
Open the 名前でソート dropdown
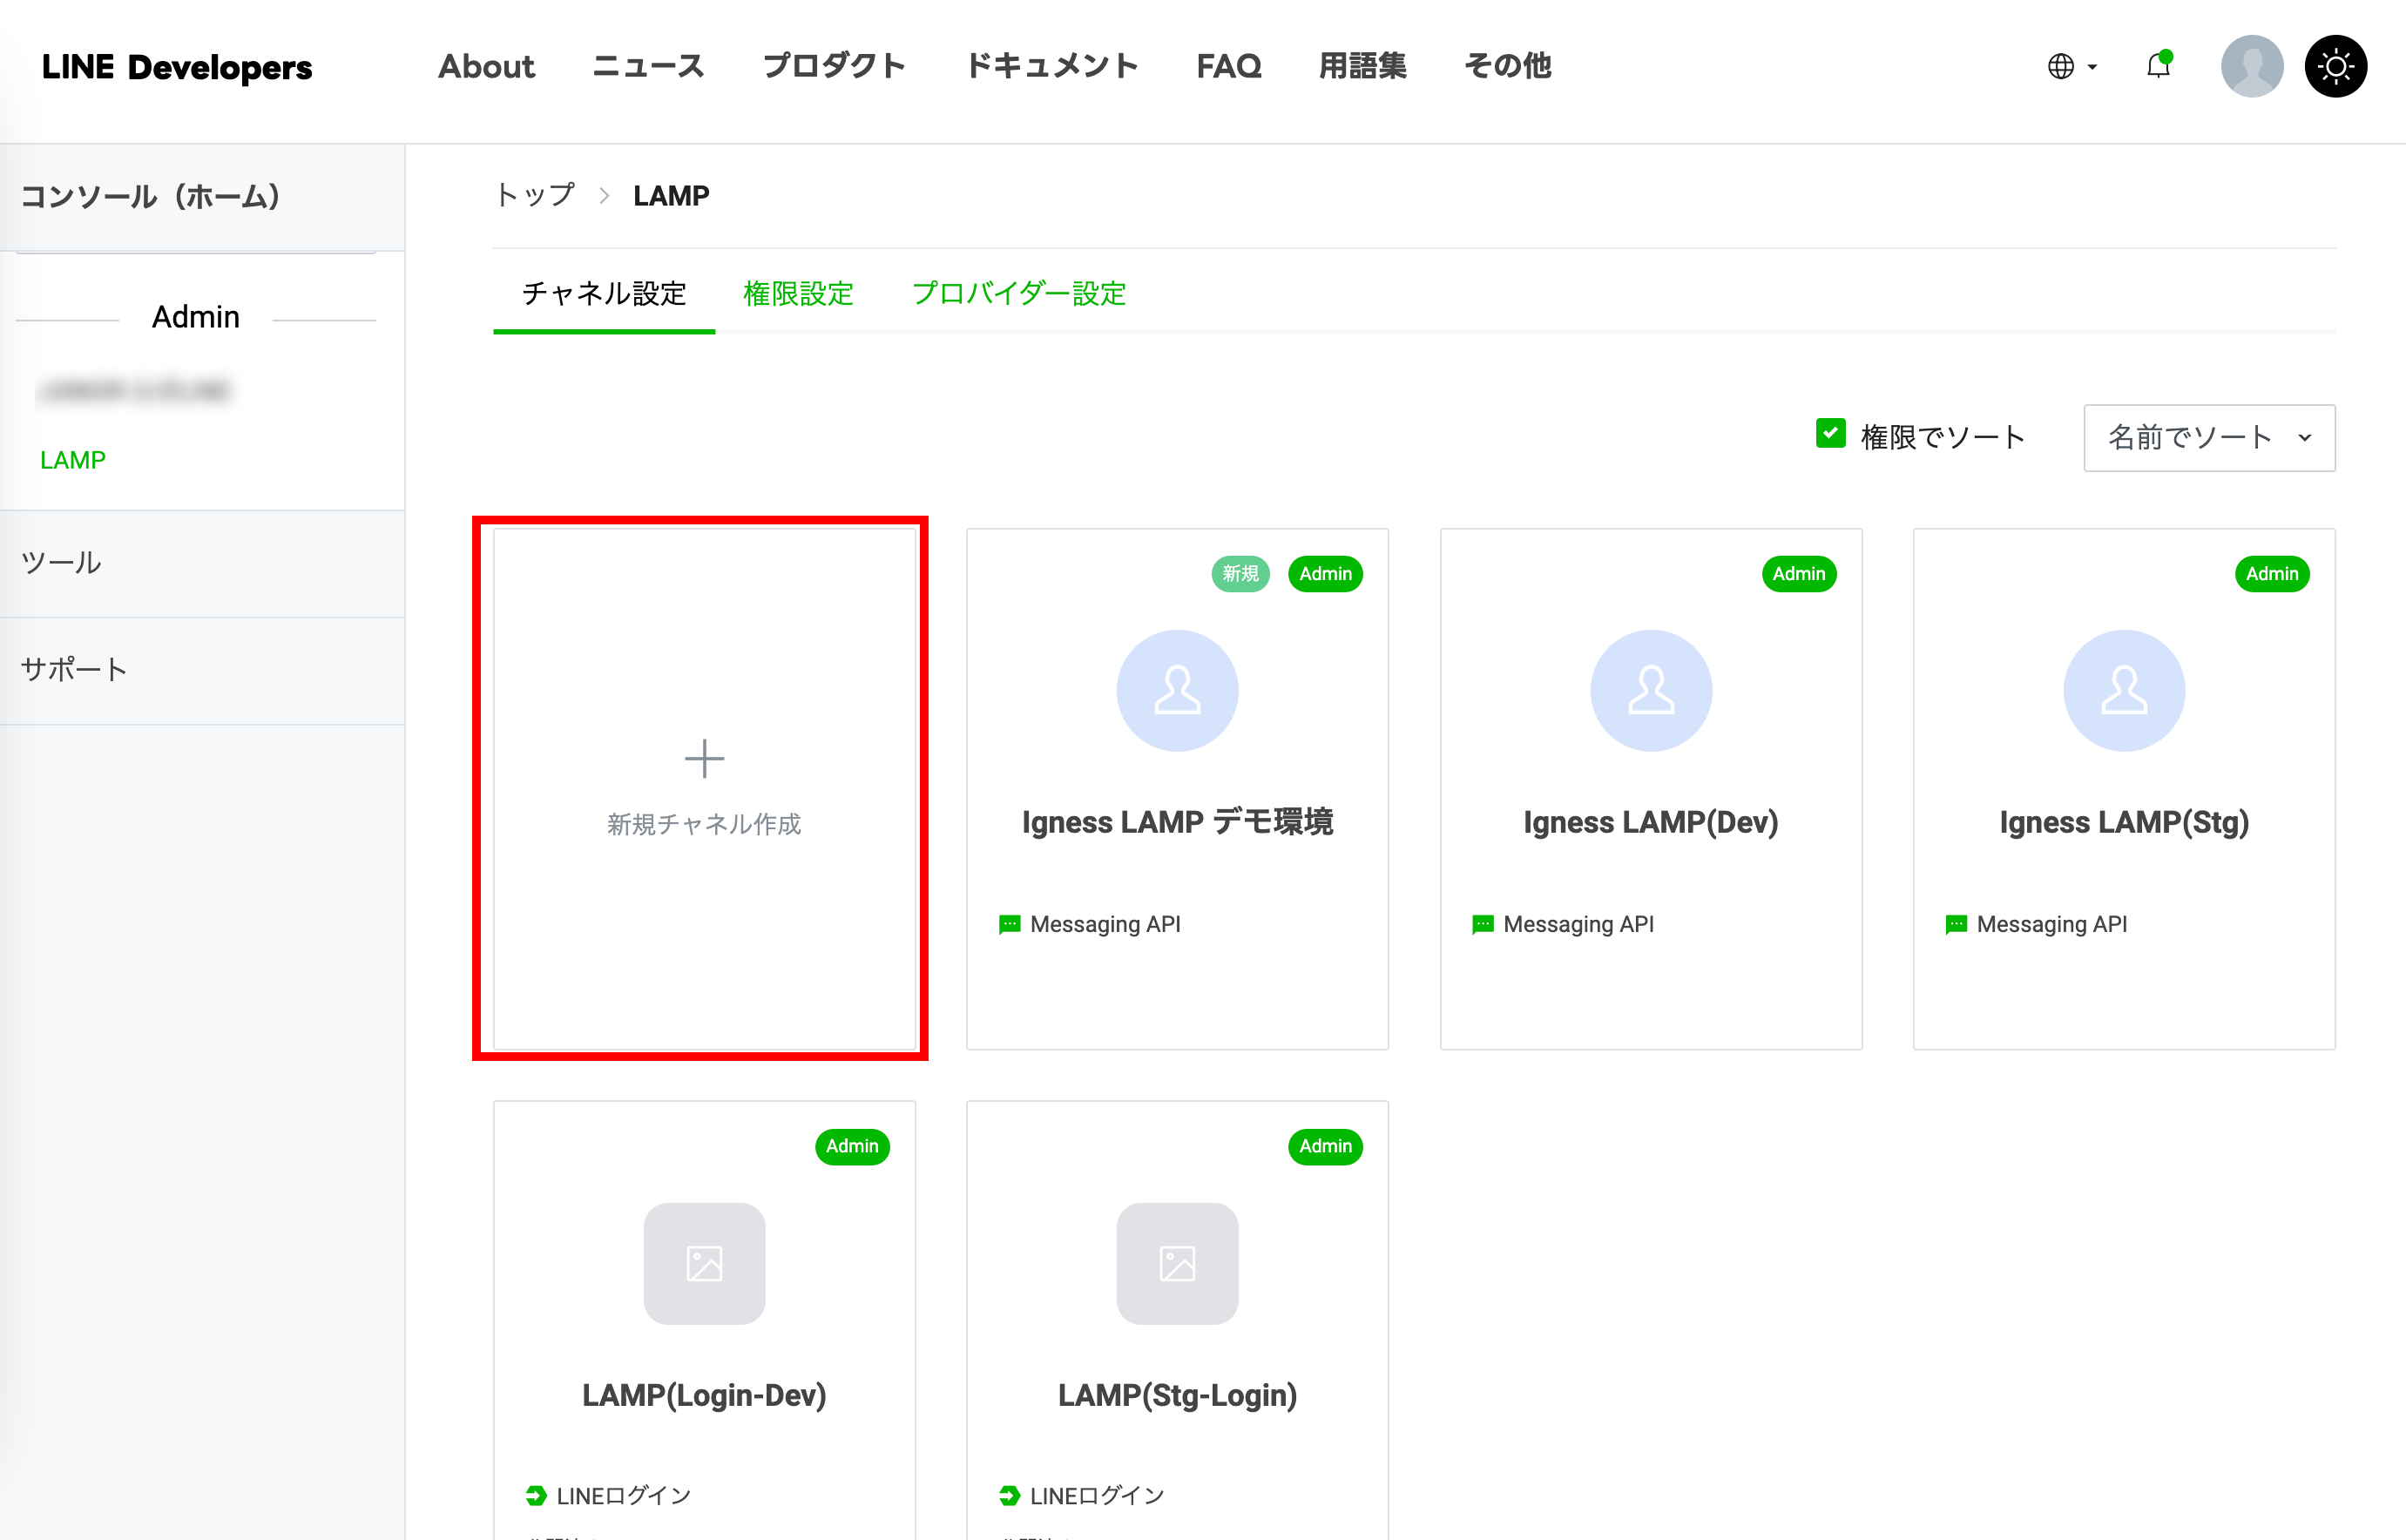pos(2208,437)
